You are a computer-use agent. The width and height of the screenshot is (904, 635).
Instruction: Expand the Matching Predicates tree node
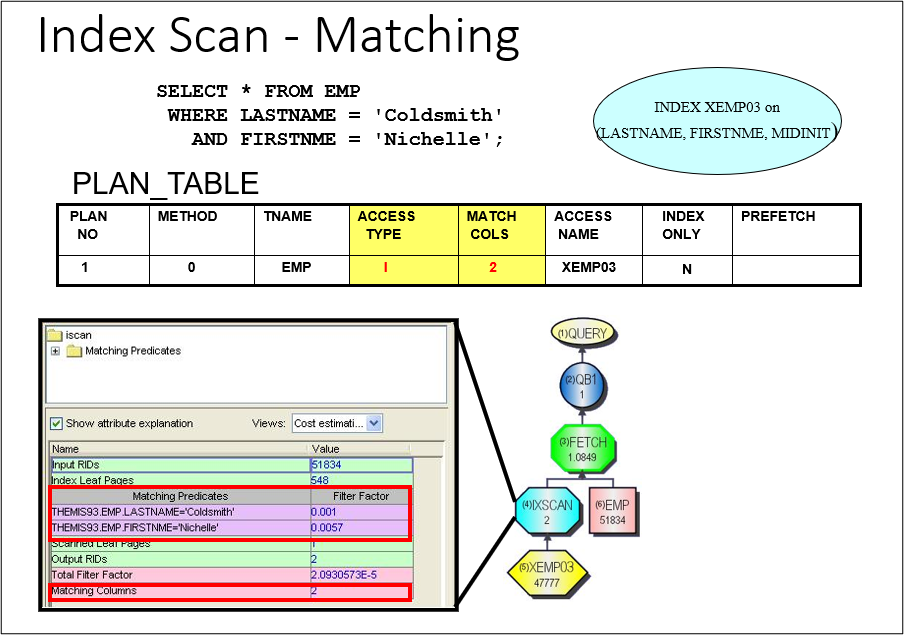tap(55, 351)
